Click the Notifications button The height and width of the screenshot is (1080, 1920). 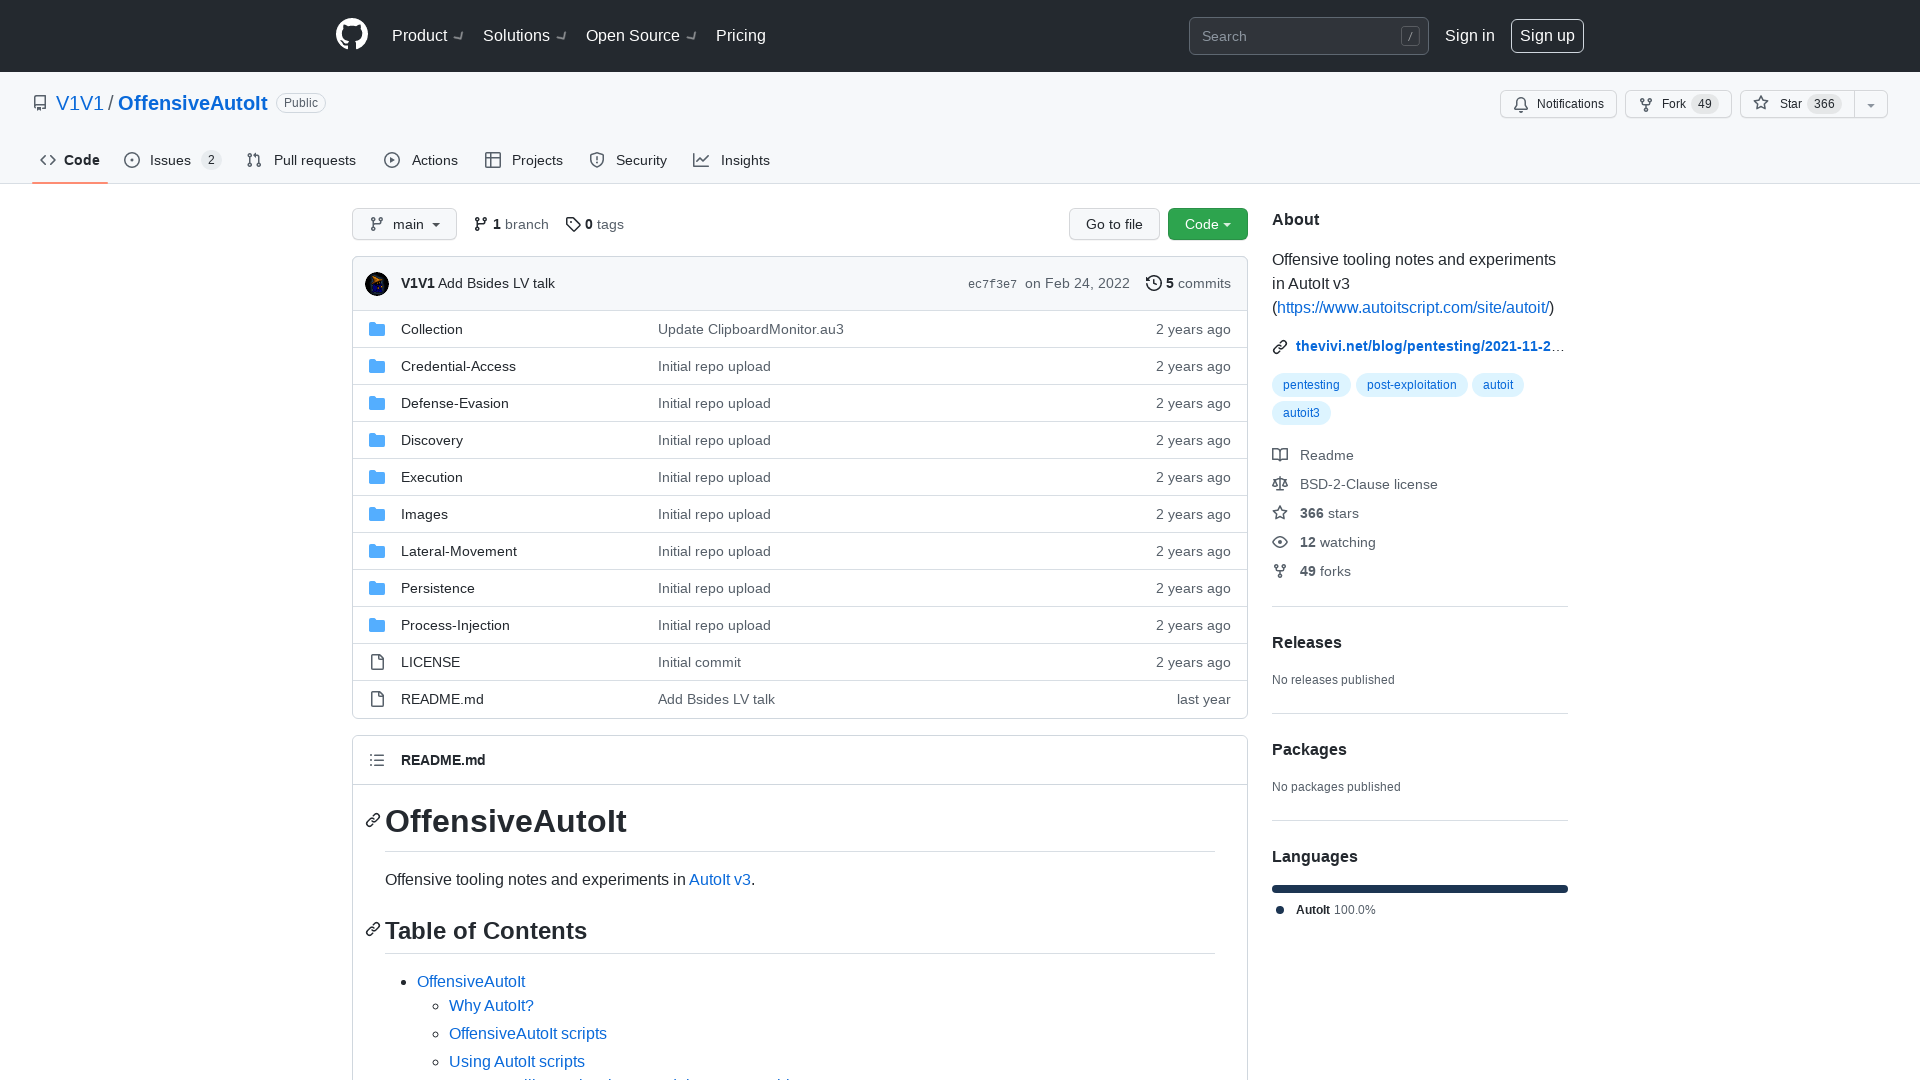(1558, 104)
